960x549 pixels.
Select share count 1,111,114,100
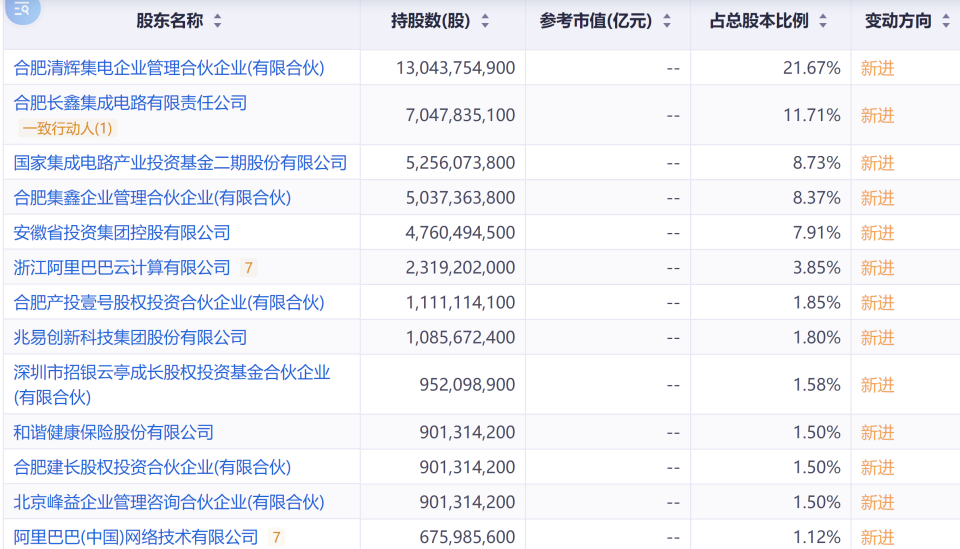(460, 302)
